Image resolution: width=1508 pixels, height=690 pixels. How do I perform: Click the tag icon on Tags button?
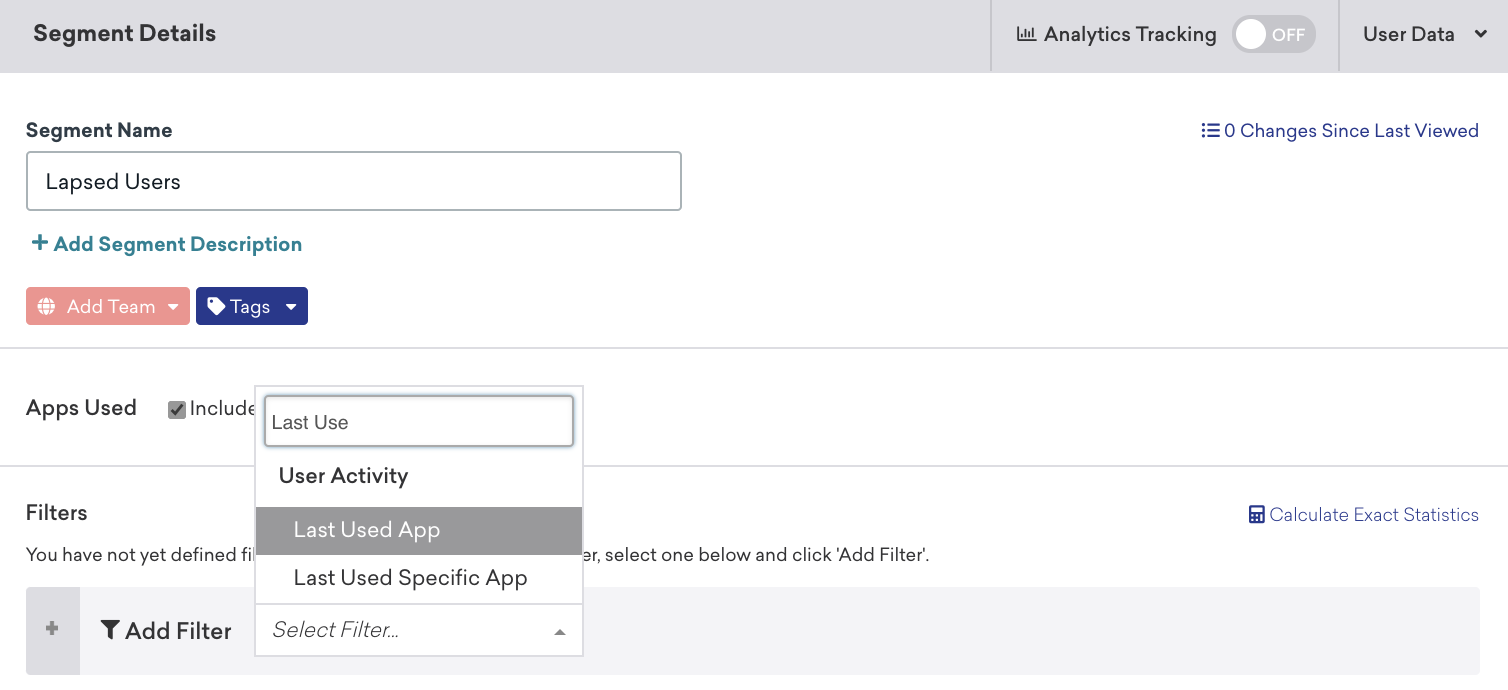click(216, 306)
